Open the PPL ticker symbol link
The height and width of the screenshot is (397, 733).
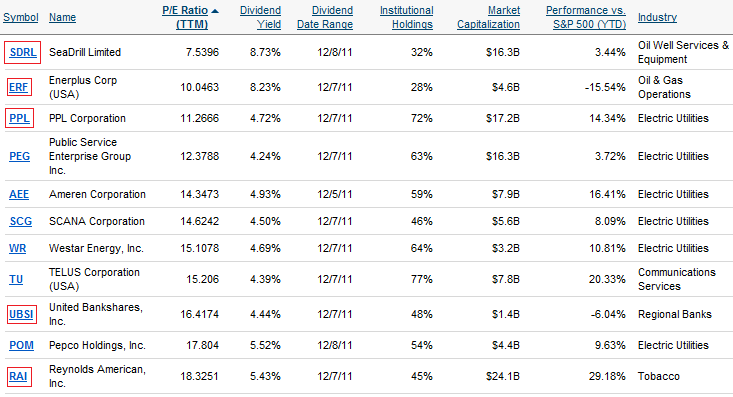20,118
